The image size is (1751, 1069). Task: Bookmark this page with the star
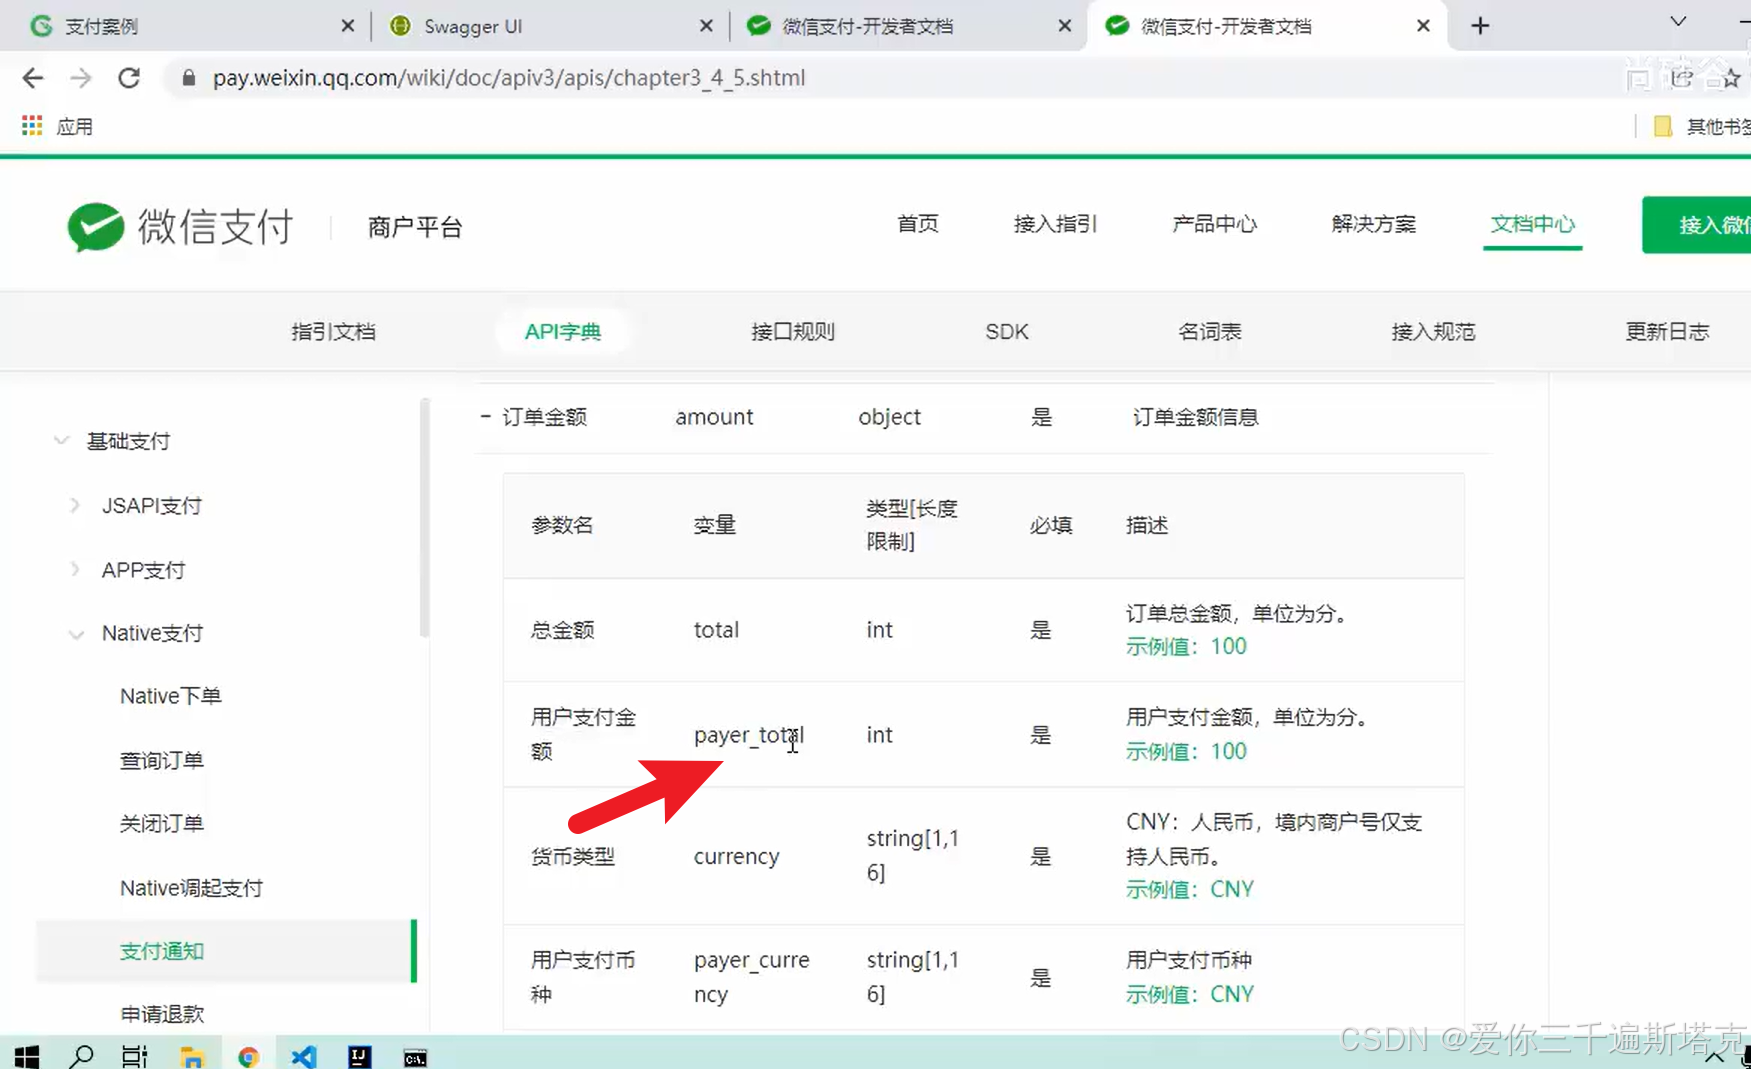(x=1731, y=78)
